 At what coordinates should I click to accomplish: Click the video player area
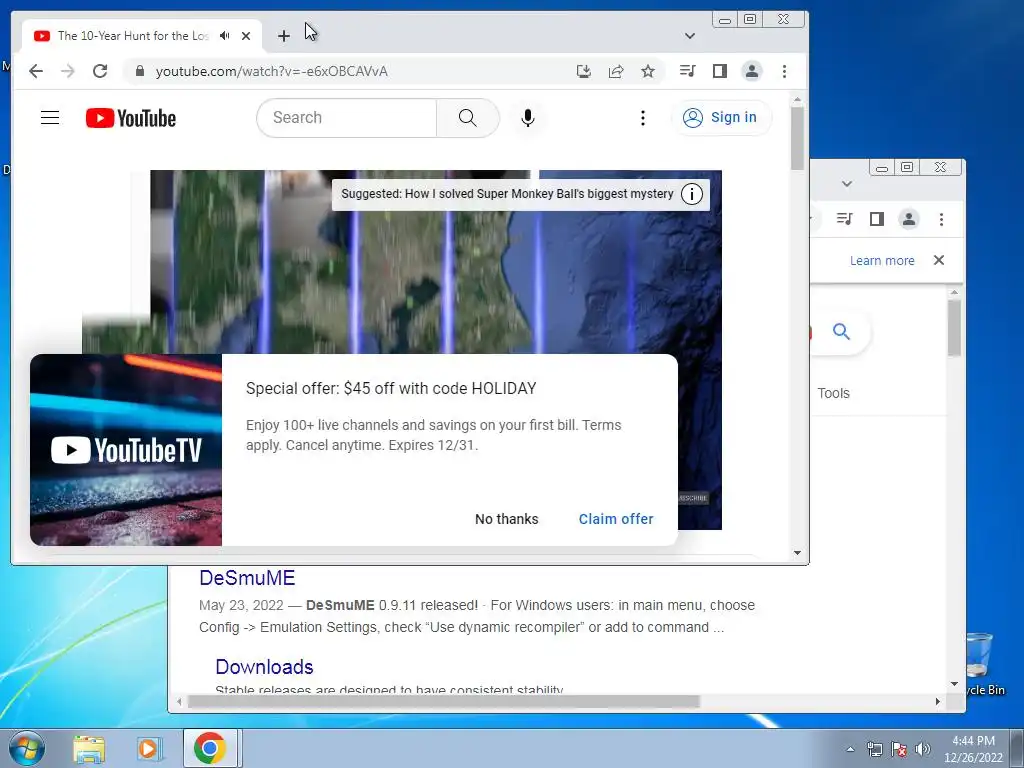[x=436, y=274]
